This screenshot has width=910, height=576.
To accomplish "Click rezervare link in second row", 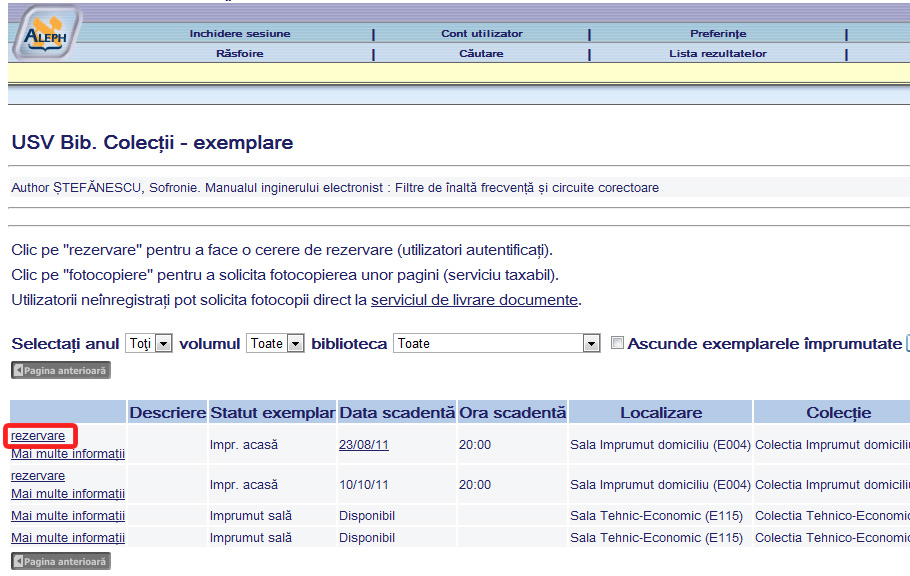I will tap(38, 476).
